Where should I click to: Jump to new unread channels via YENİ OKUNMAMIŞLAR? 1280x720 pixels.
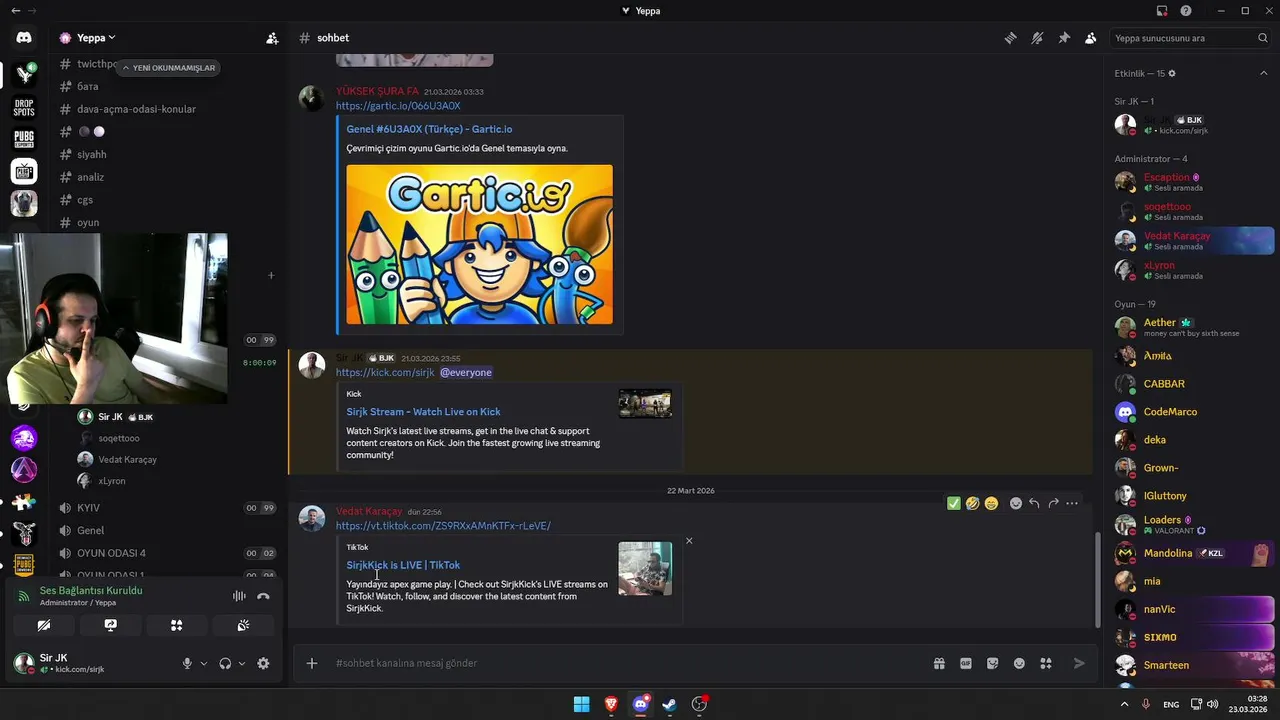pos(168,68)
